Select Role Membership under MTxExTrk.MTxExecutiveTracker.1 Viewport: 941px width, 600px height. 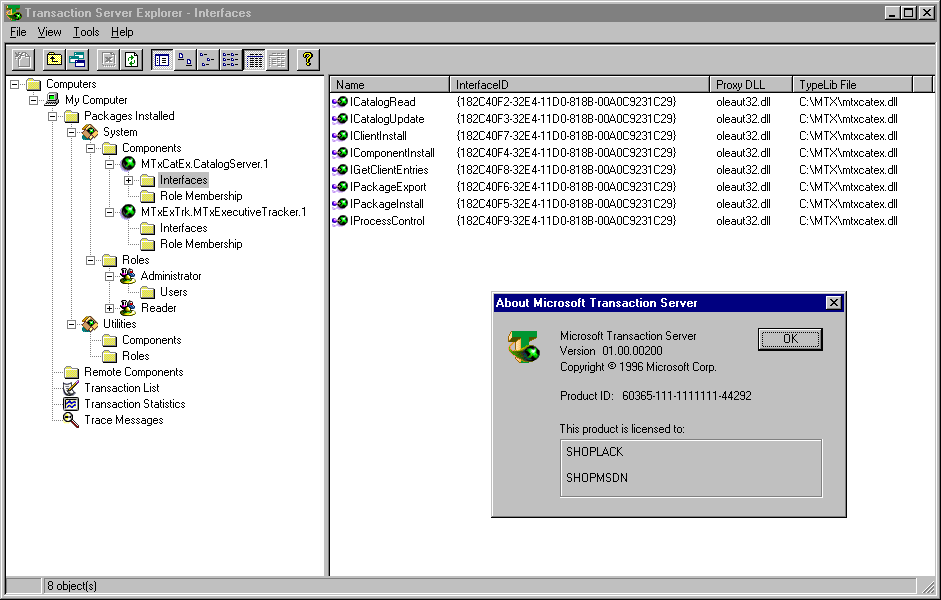coord(201,244)
